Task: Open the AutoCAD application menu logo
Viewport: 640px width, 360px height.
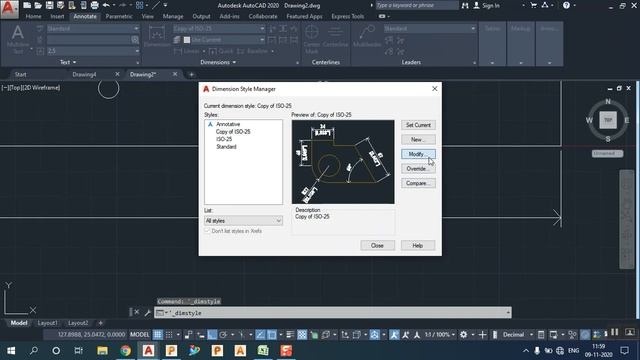Action: [x=9, y=9]
